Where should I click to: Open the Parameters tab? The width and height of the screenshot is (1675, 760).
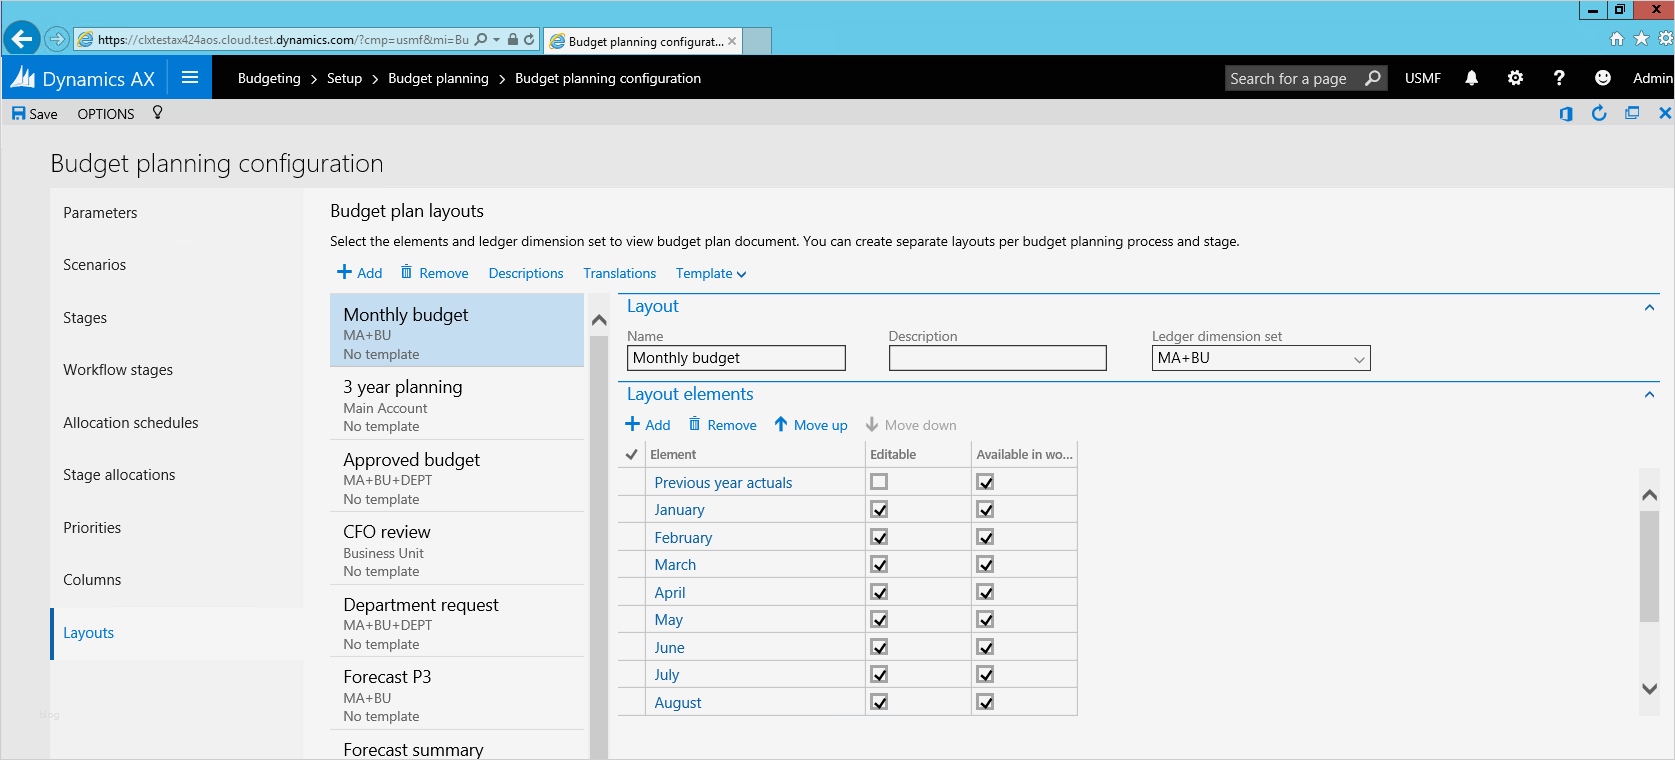point(100,213)
